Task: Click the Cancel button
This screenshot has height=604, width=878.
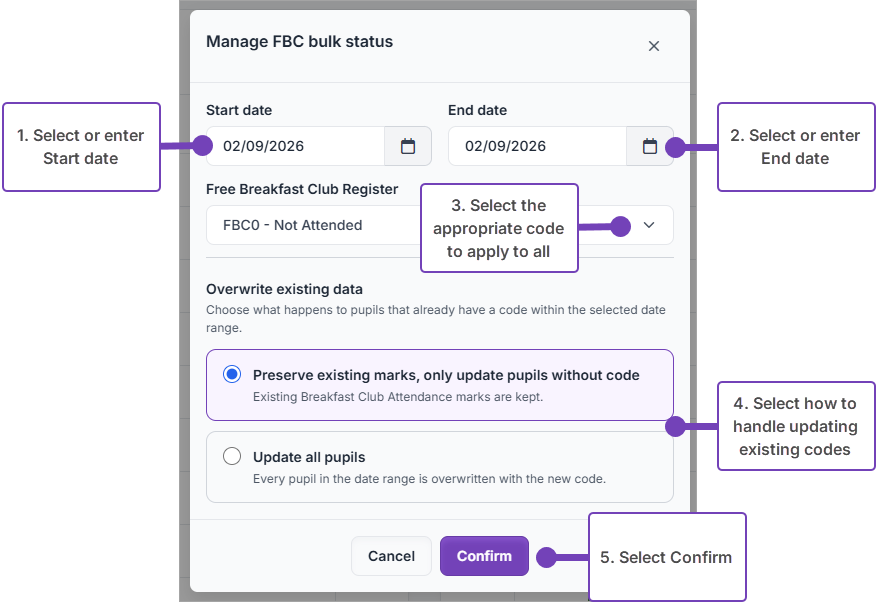Action: click(x=391, y=556)
